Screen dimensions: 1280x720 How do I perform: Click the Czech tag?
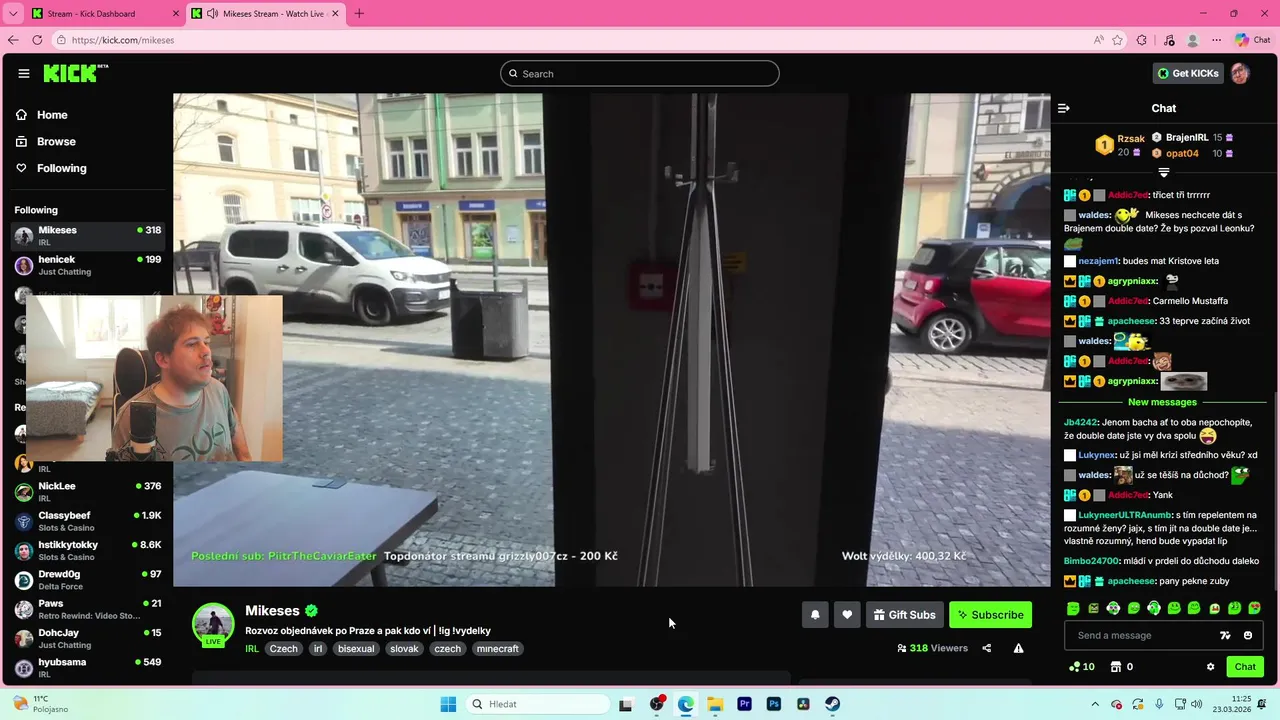coord(284,649)
